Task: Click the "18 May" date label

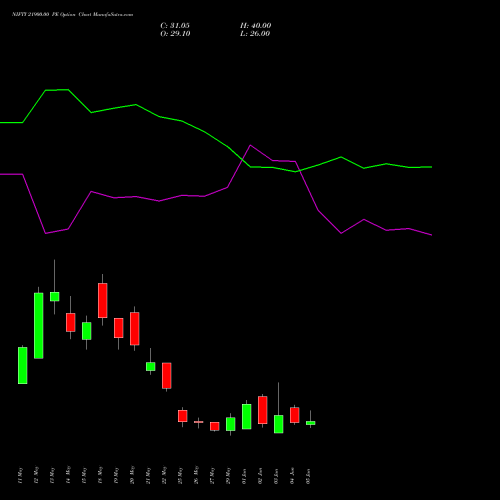Action: [101, 475]
